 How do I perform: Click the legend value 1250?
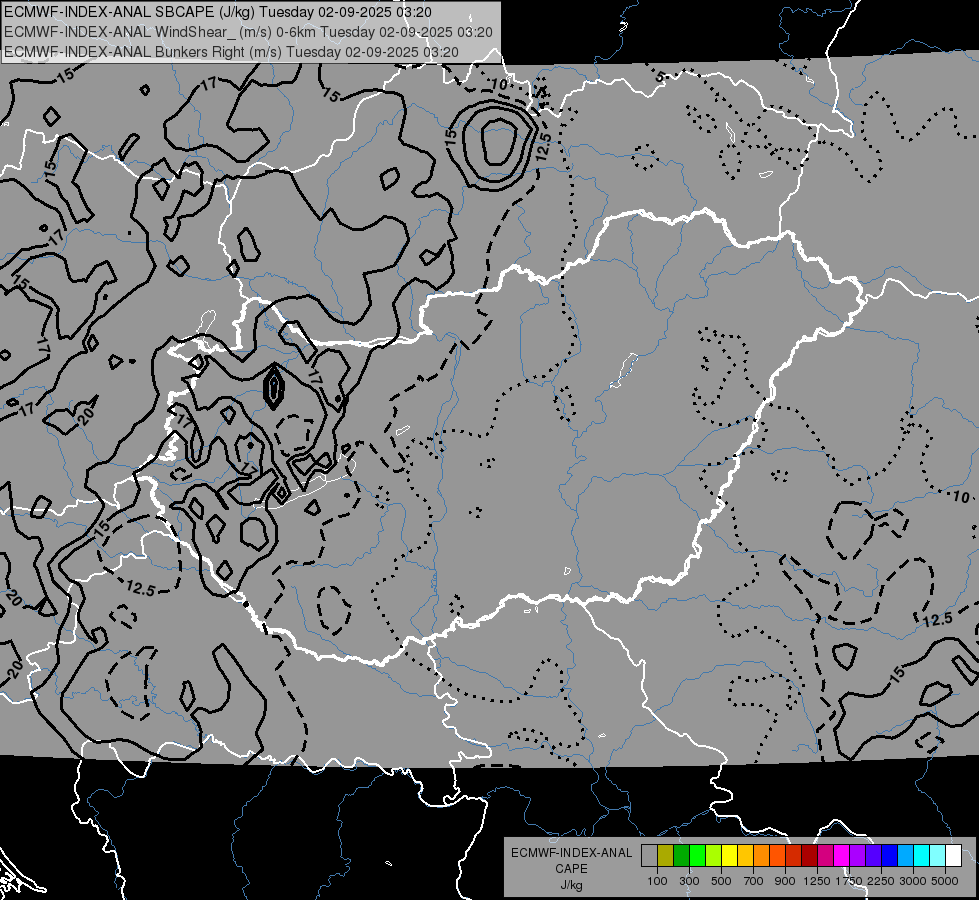tap(817, 881)
